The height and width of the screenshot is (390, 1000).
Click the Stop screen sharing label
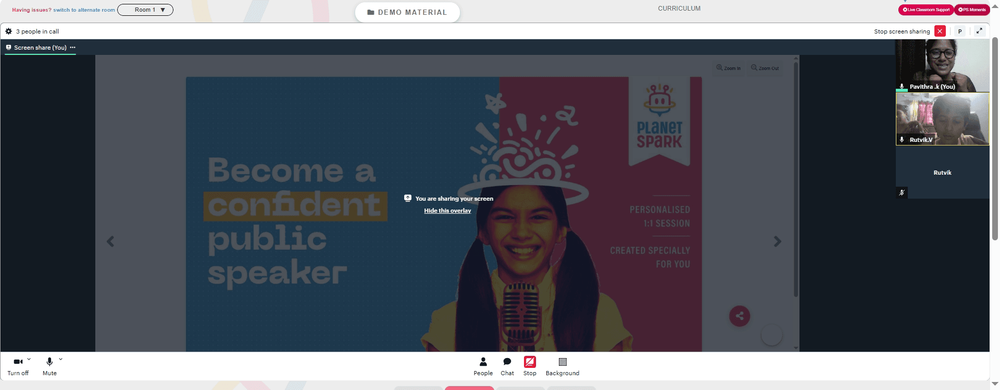pyautogui.click(x=902, y=31)
